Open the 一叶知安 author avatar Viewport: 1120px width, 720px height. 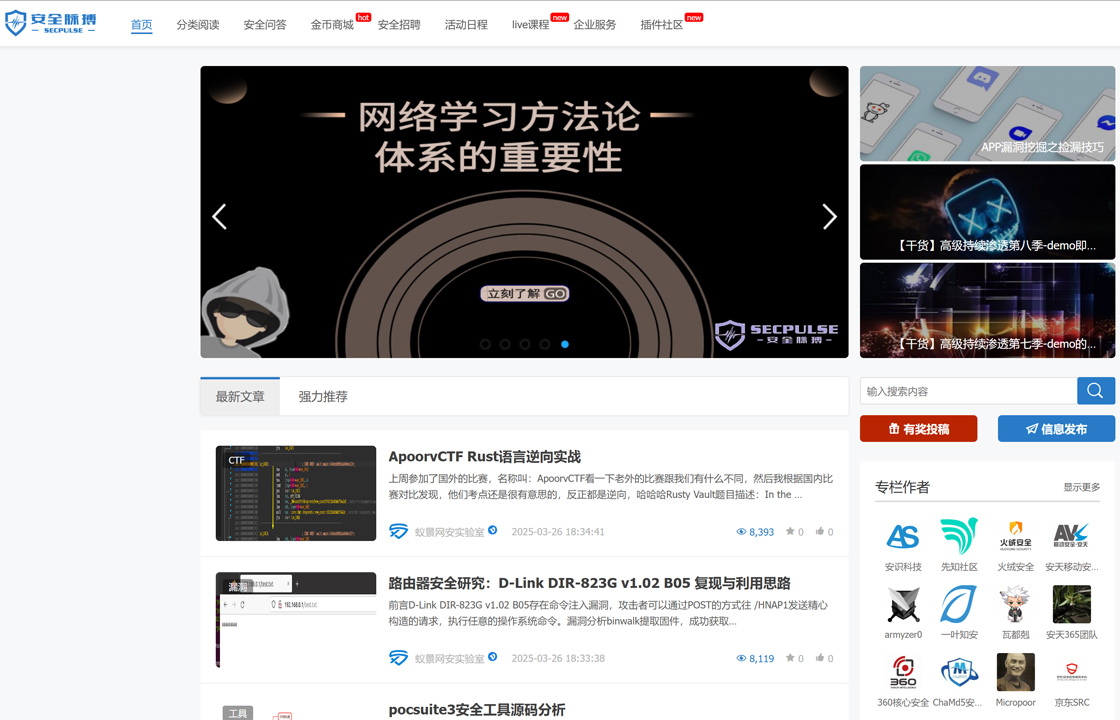click(959, 604)
